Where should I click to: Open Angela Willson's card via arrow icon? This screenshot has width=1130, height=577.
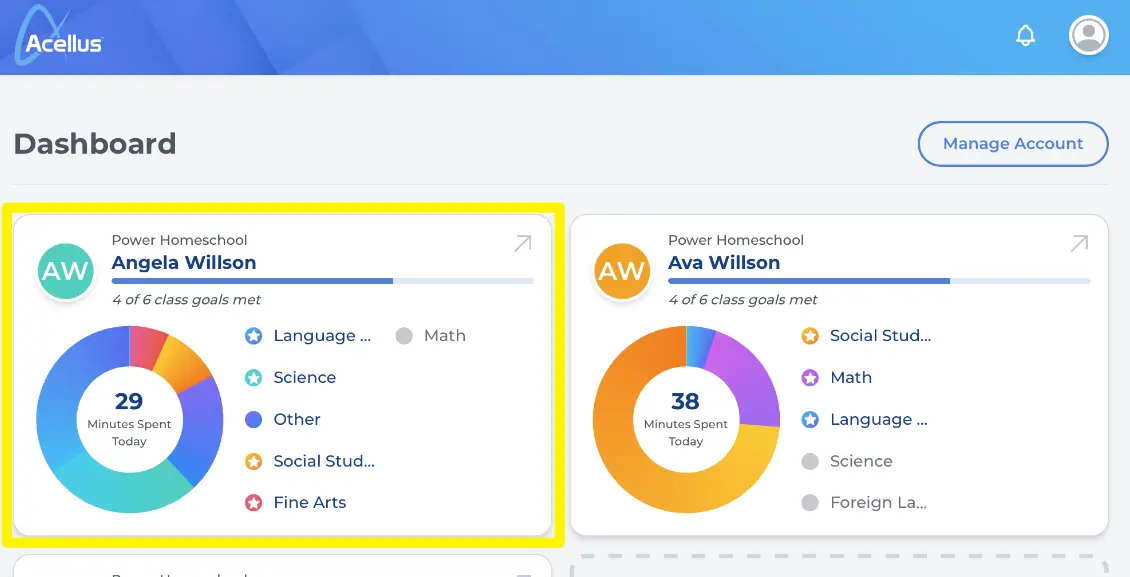click(x=522, y=243)
